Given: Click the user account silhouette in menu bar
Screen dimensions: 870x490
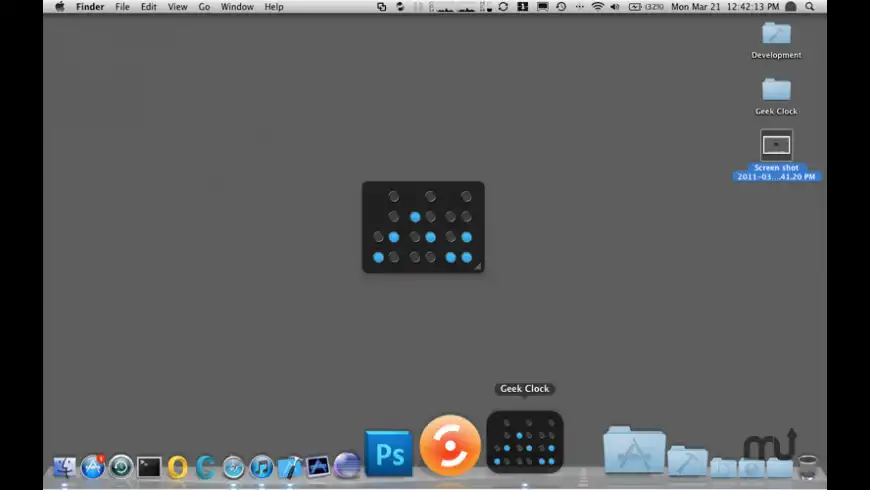Looking at the screenshot, I should pyautogui.click(x=791, y=7).
